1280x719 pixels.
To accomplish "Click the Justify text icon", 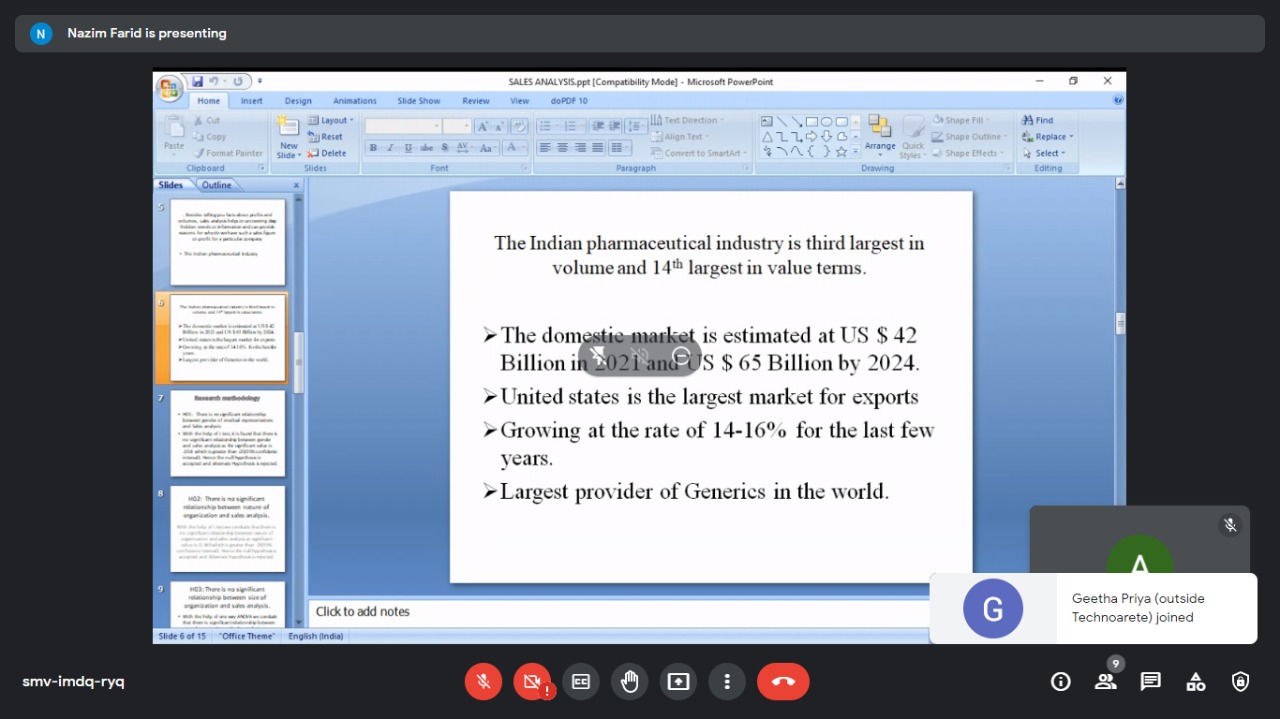I will 597,148.
